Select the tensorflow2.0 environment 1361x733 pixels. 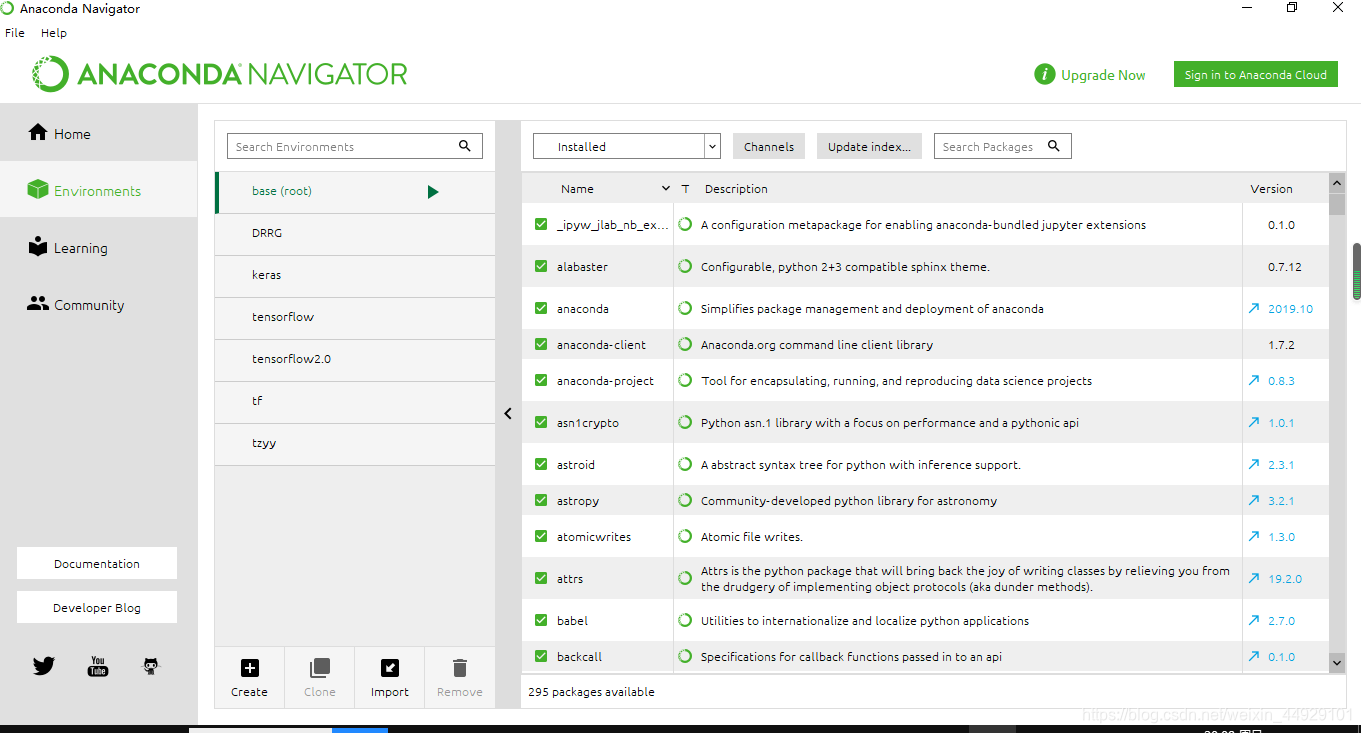tap(355, 359)
